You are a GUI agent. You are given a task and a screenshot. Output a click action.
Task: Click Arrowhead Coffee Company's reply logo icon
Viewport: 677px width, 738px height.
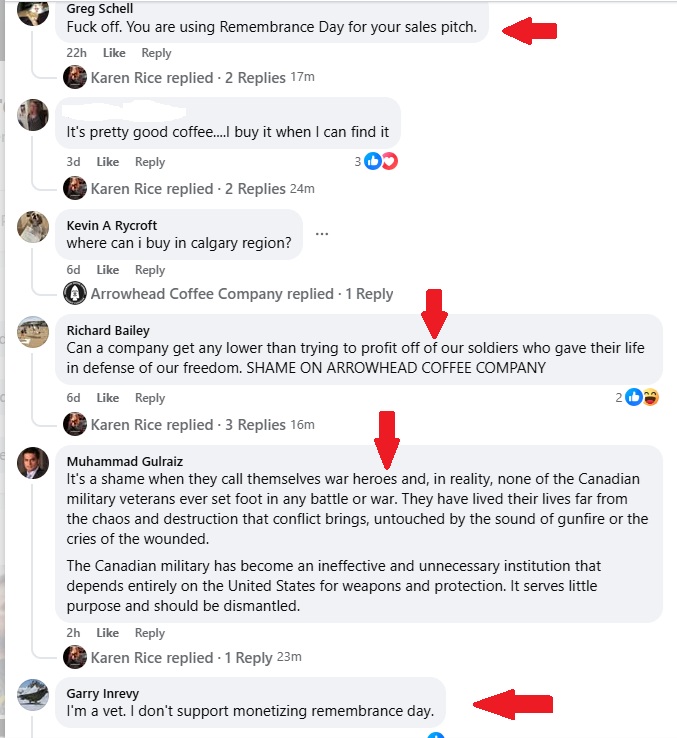click(x=75, y=294)
